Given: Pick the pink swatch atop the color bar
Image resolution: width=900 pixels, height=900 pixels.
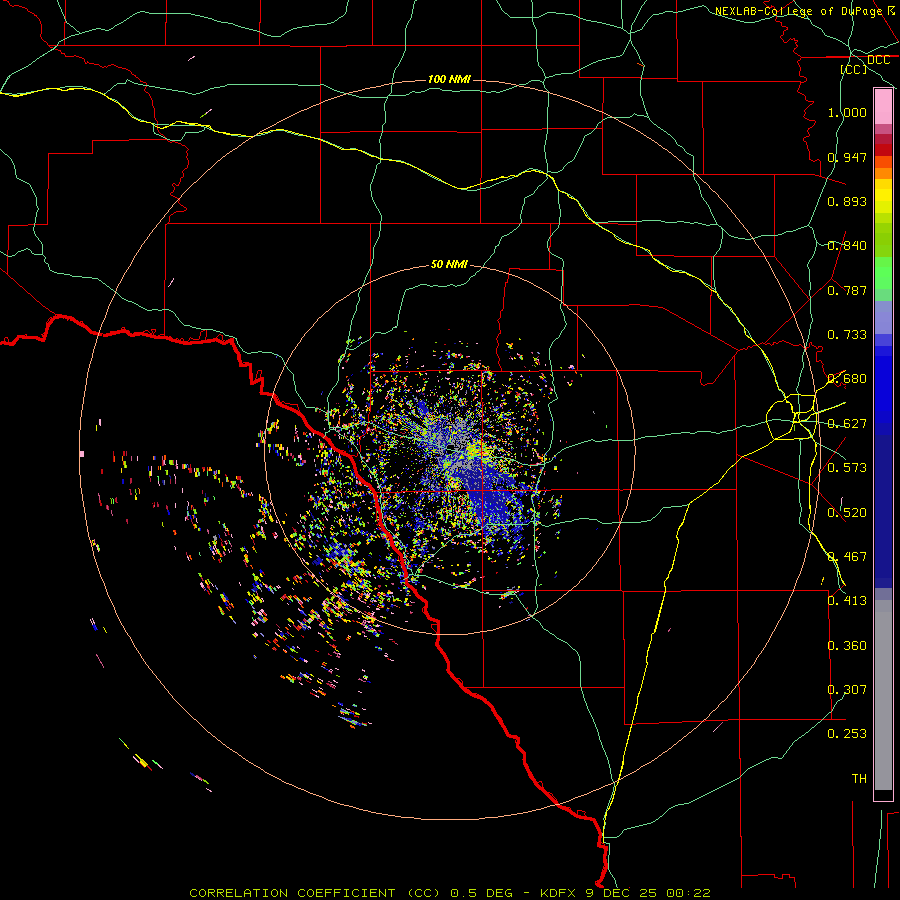Looking at the screenshot, I should pos(883,107).
